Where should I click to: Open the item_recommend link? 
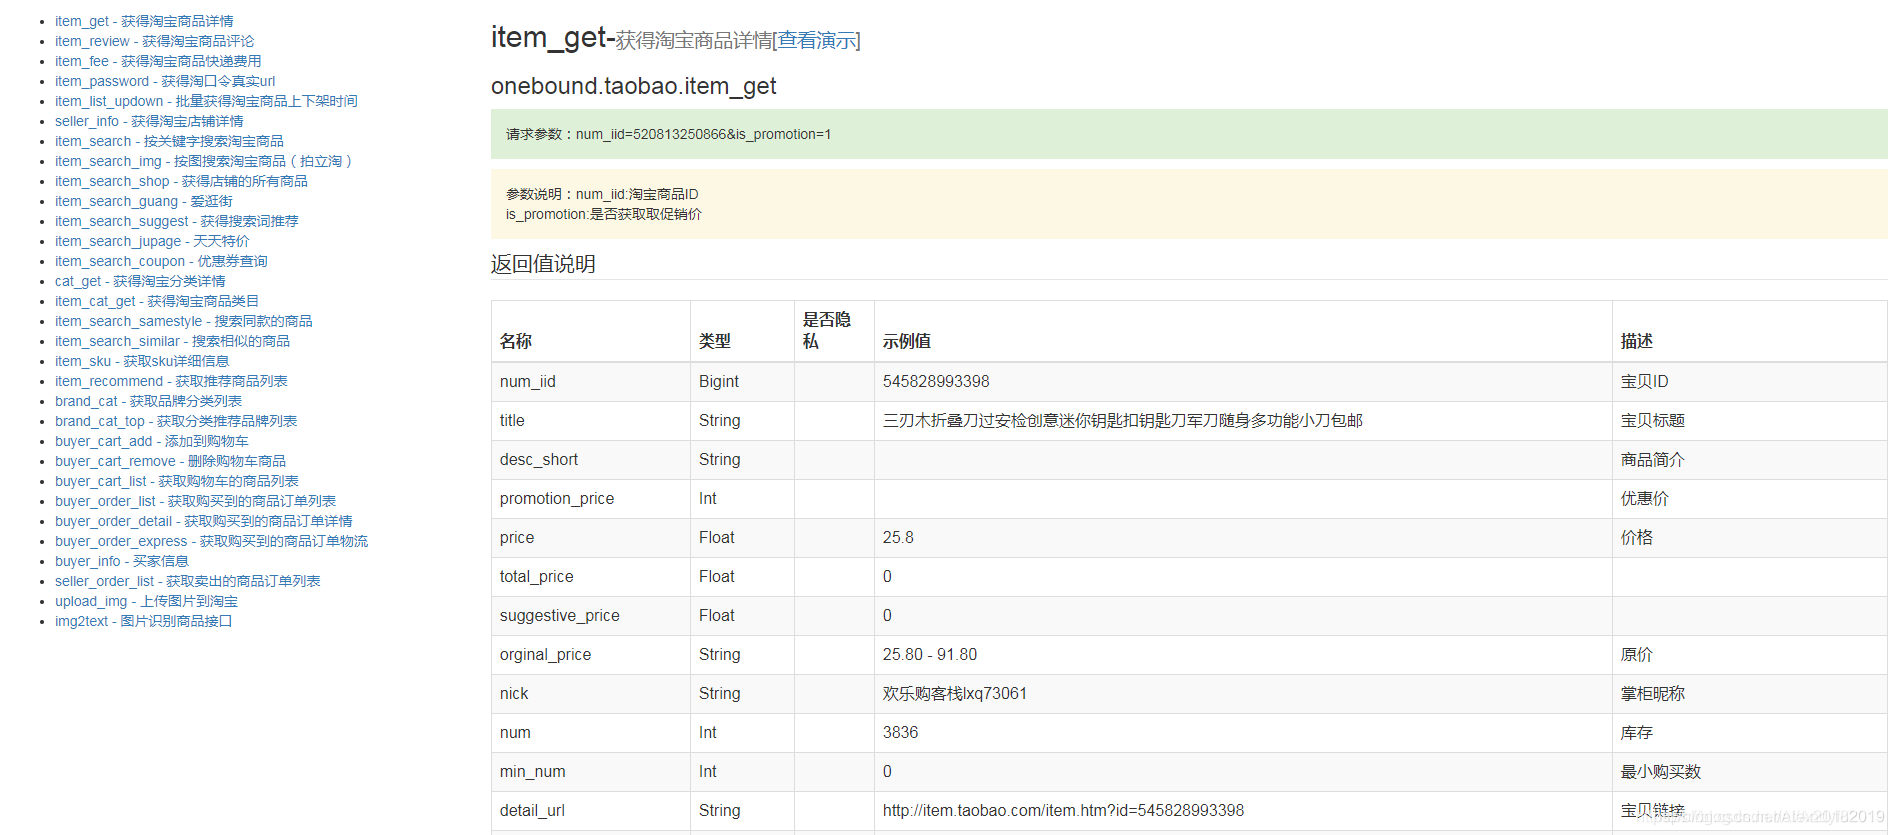point(171,381)
